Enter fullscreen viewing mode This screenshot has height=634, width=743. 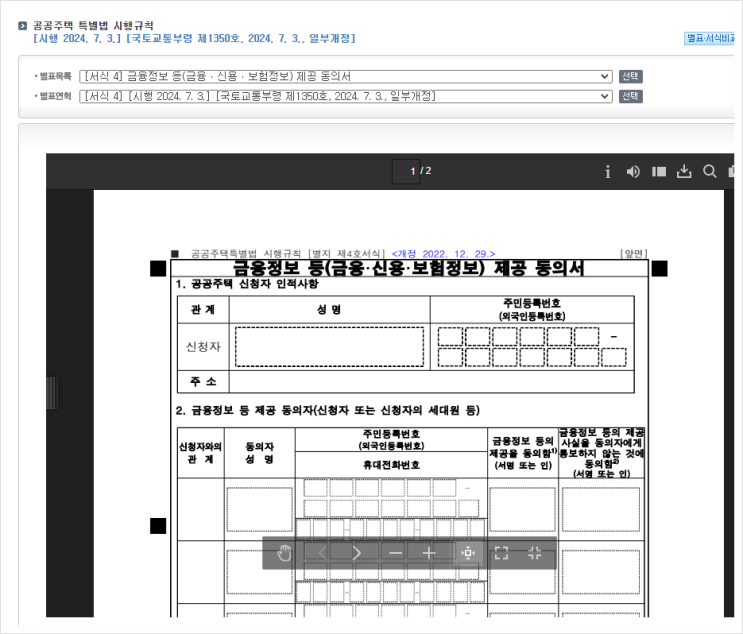501,553
